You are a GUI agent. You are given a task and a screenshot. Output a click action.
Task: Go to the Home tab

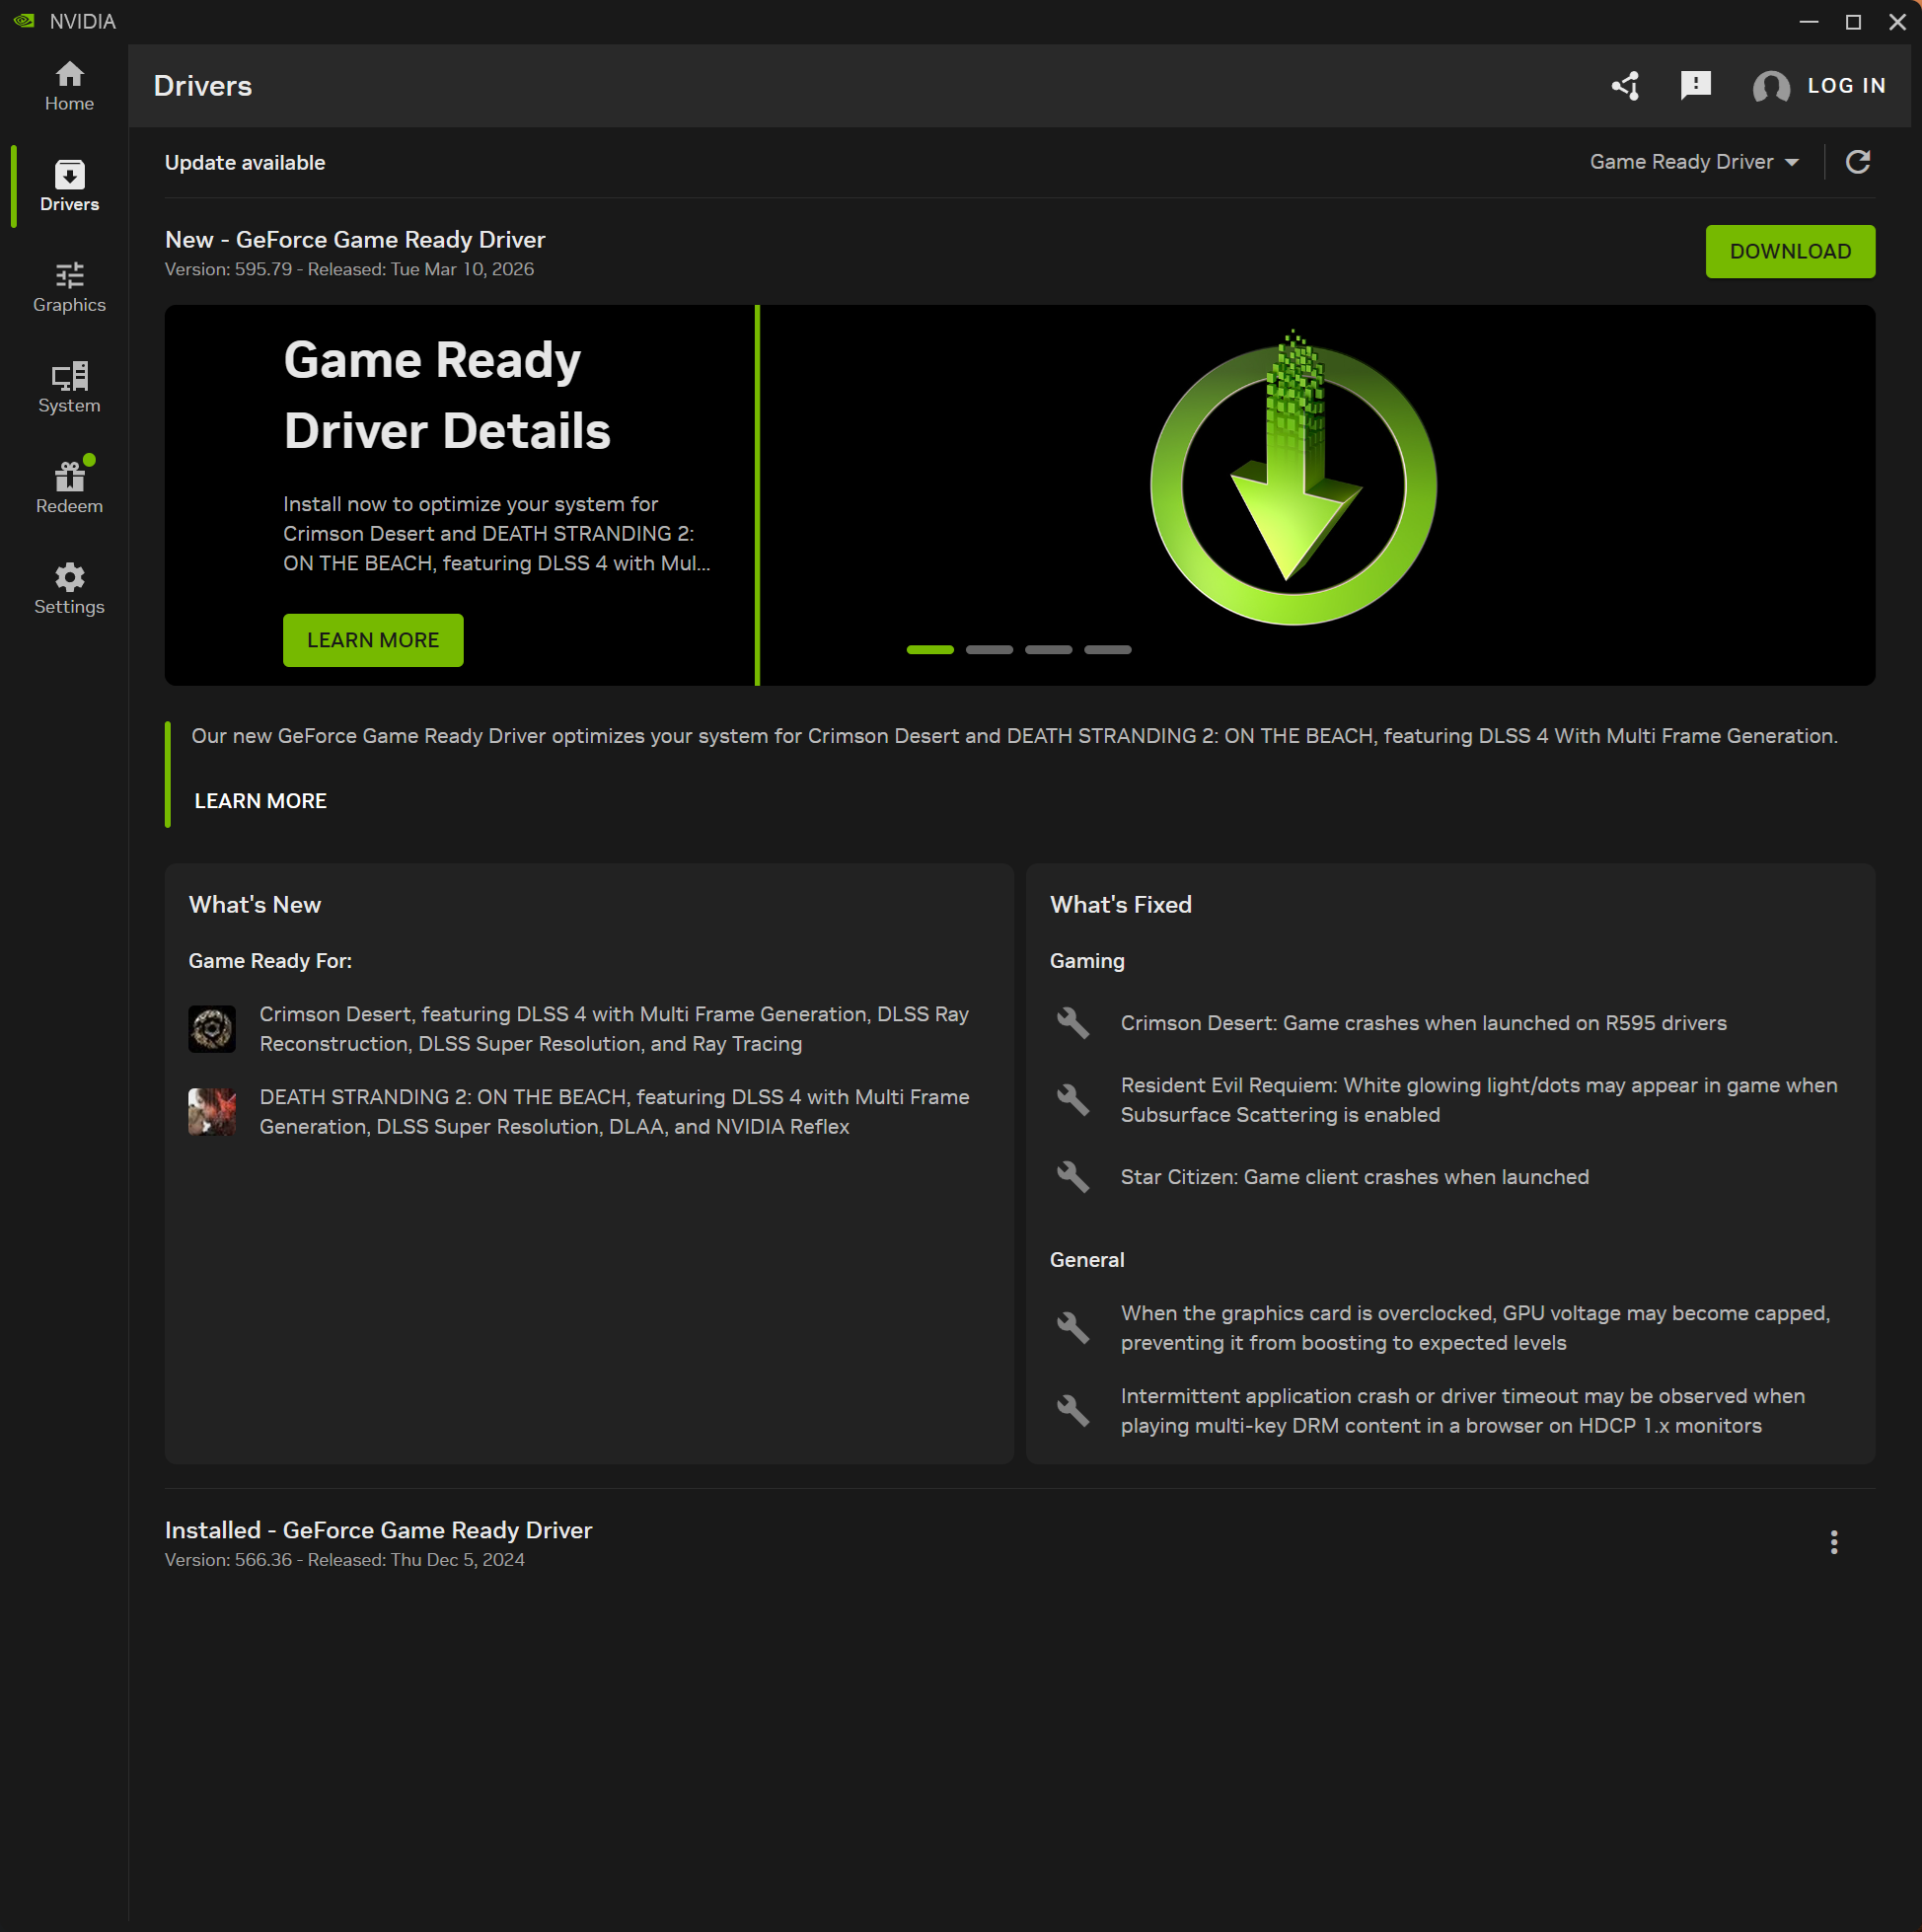point(69,86)
